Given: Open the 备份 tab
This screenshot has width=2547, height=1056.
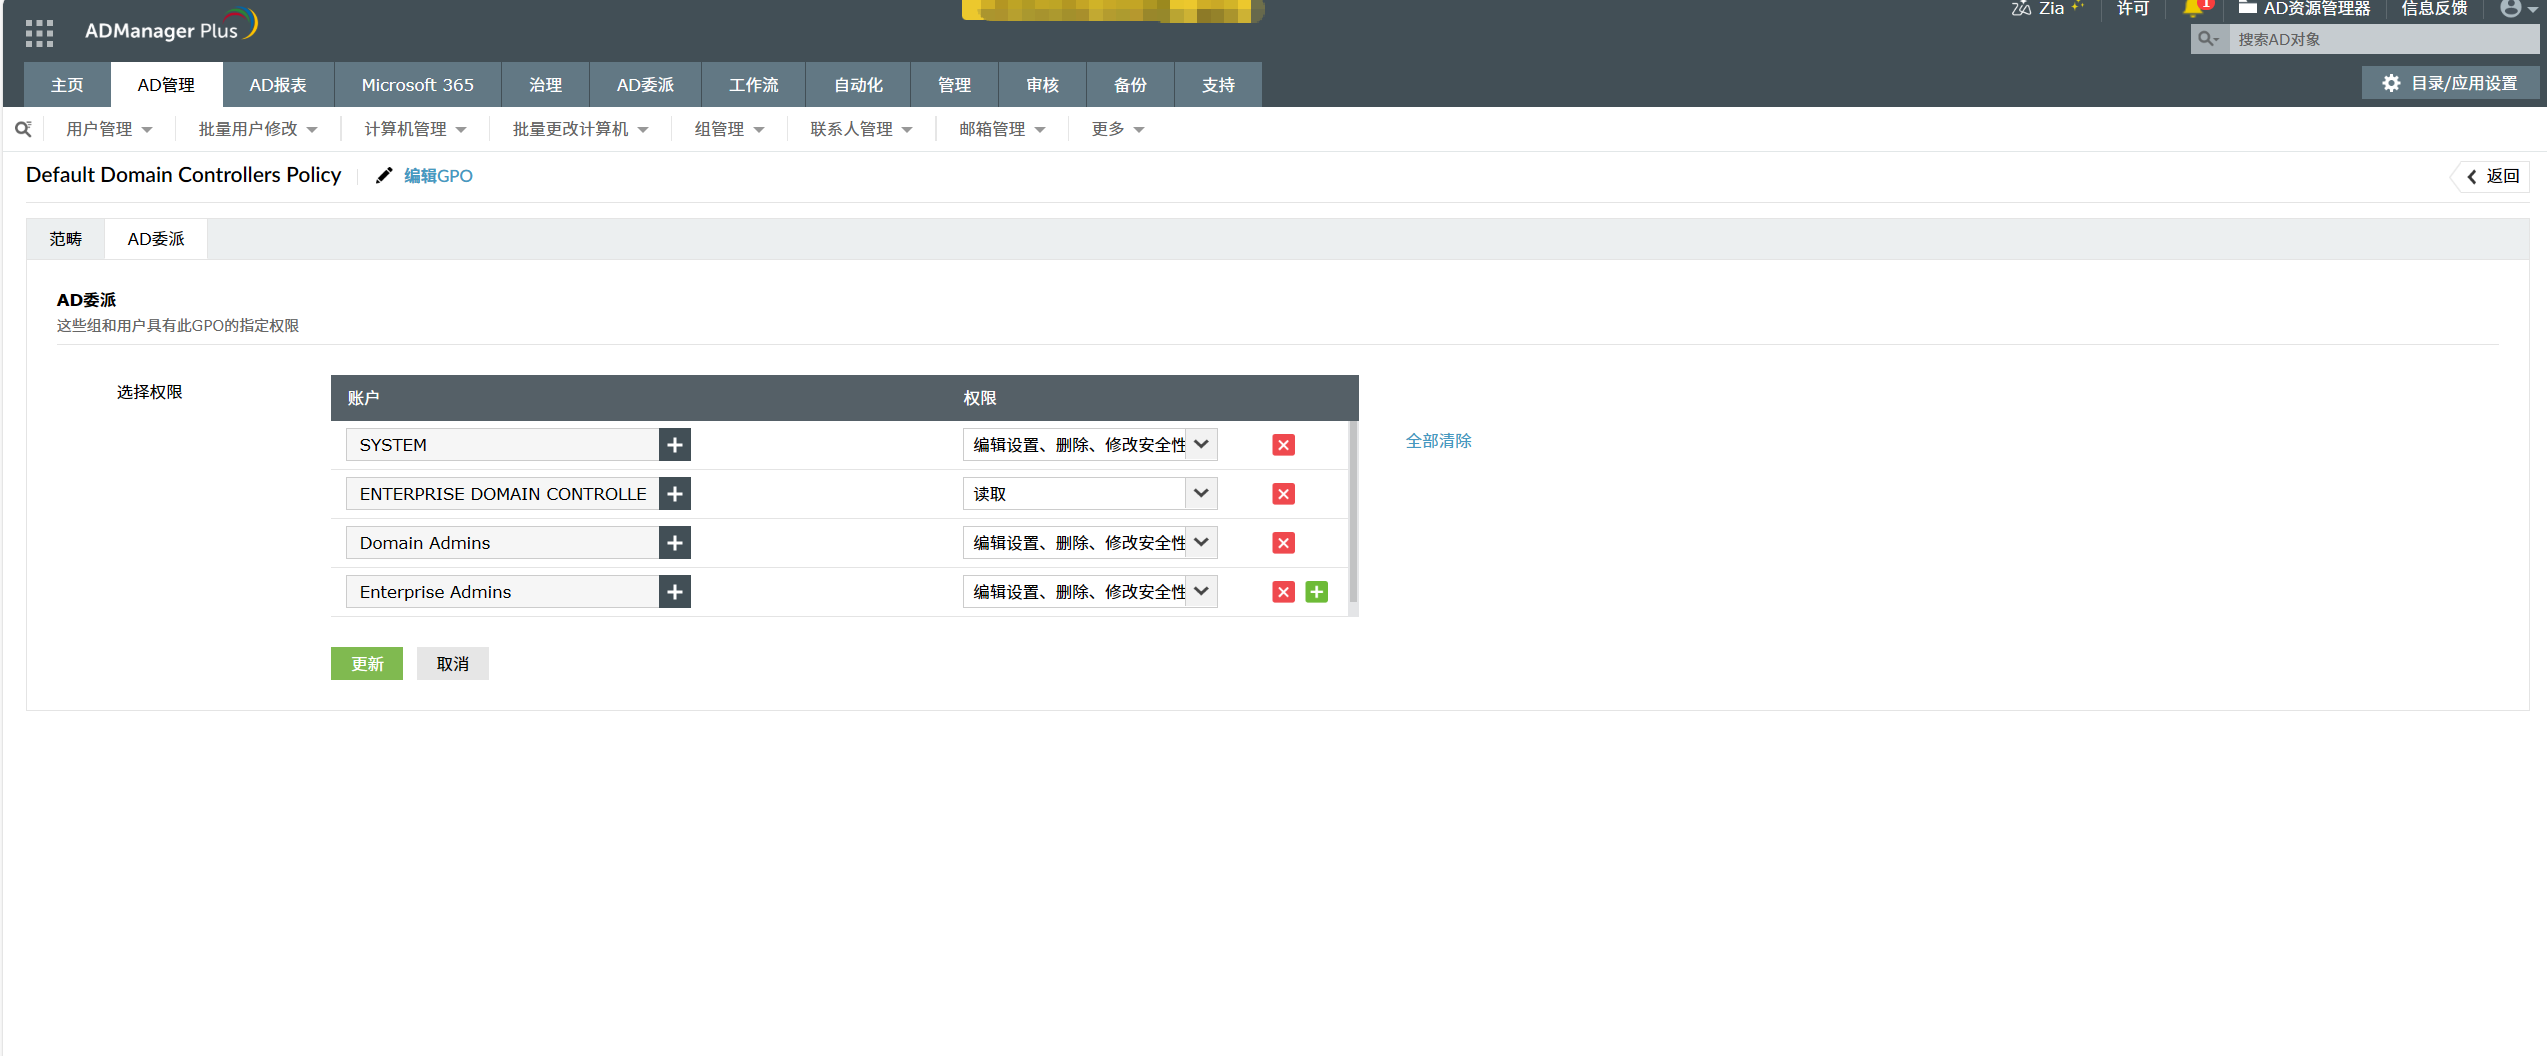Looking at the screenshot, I should (1131, 85).
